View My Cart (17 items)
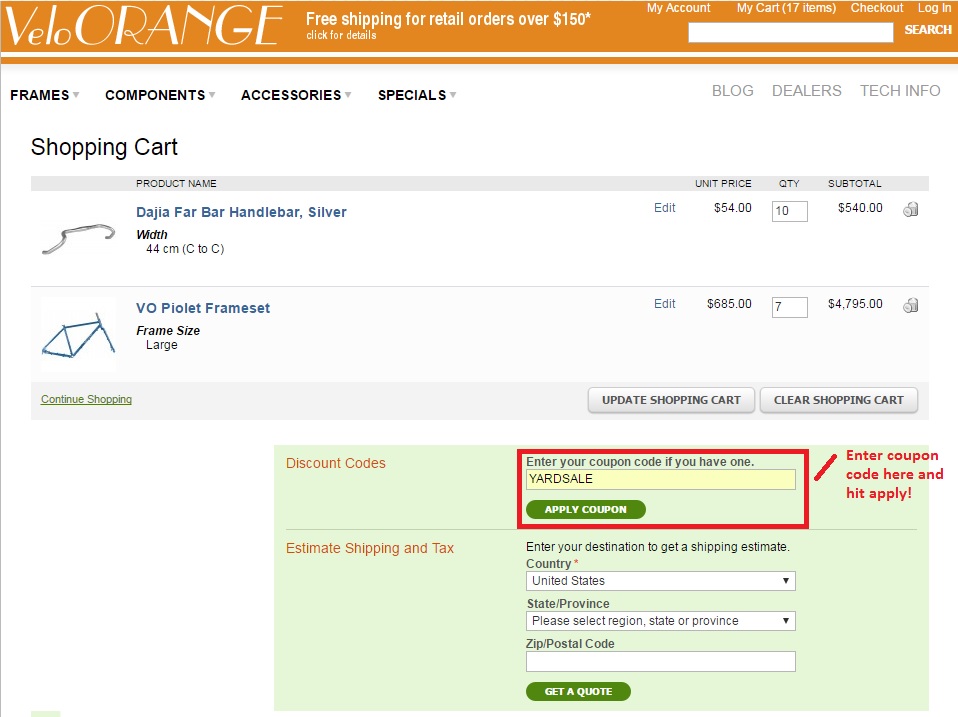958x717 pixels. click(786, 8)
